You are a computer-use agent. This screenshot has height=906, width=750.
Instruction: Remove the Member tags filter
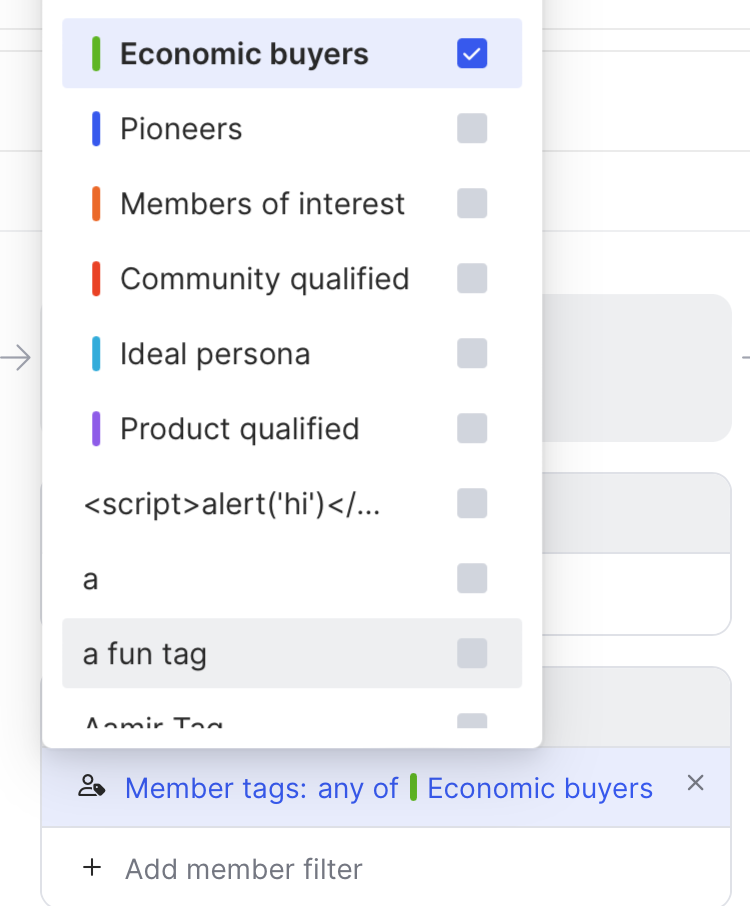click(696, 783)
